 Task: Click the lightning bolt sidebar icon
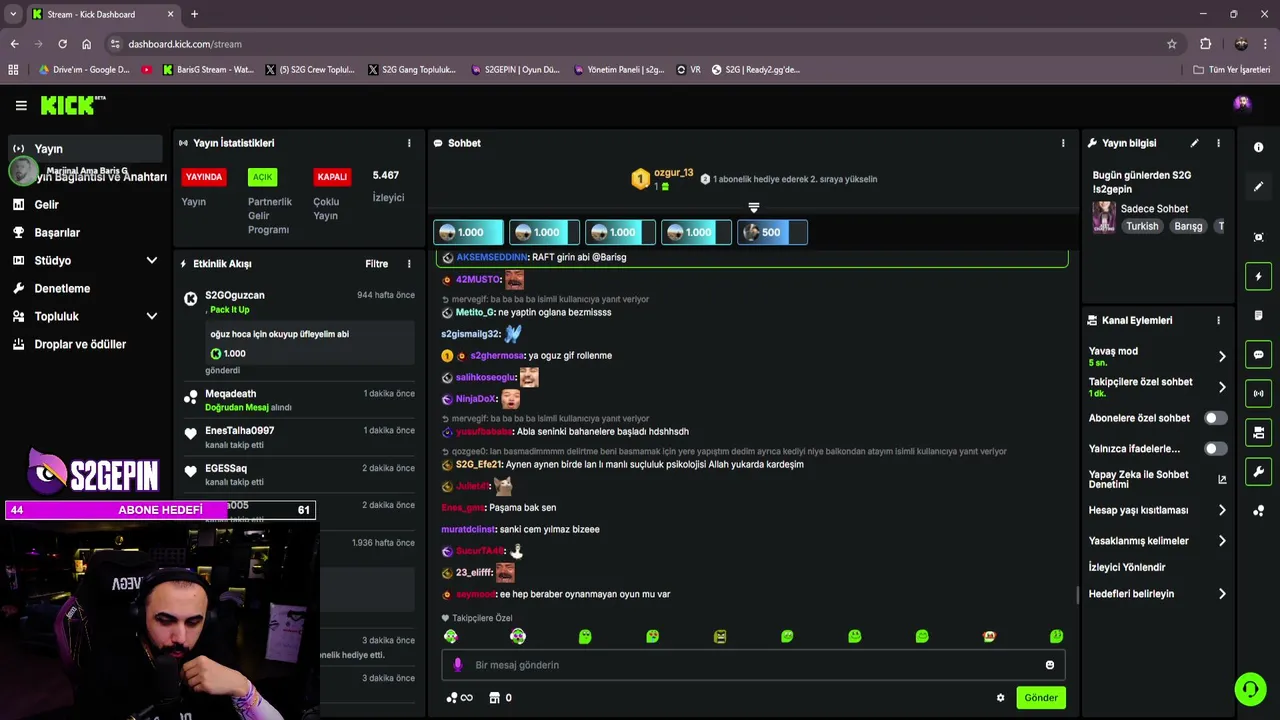point(1258,277)
